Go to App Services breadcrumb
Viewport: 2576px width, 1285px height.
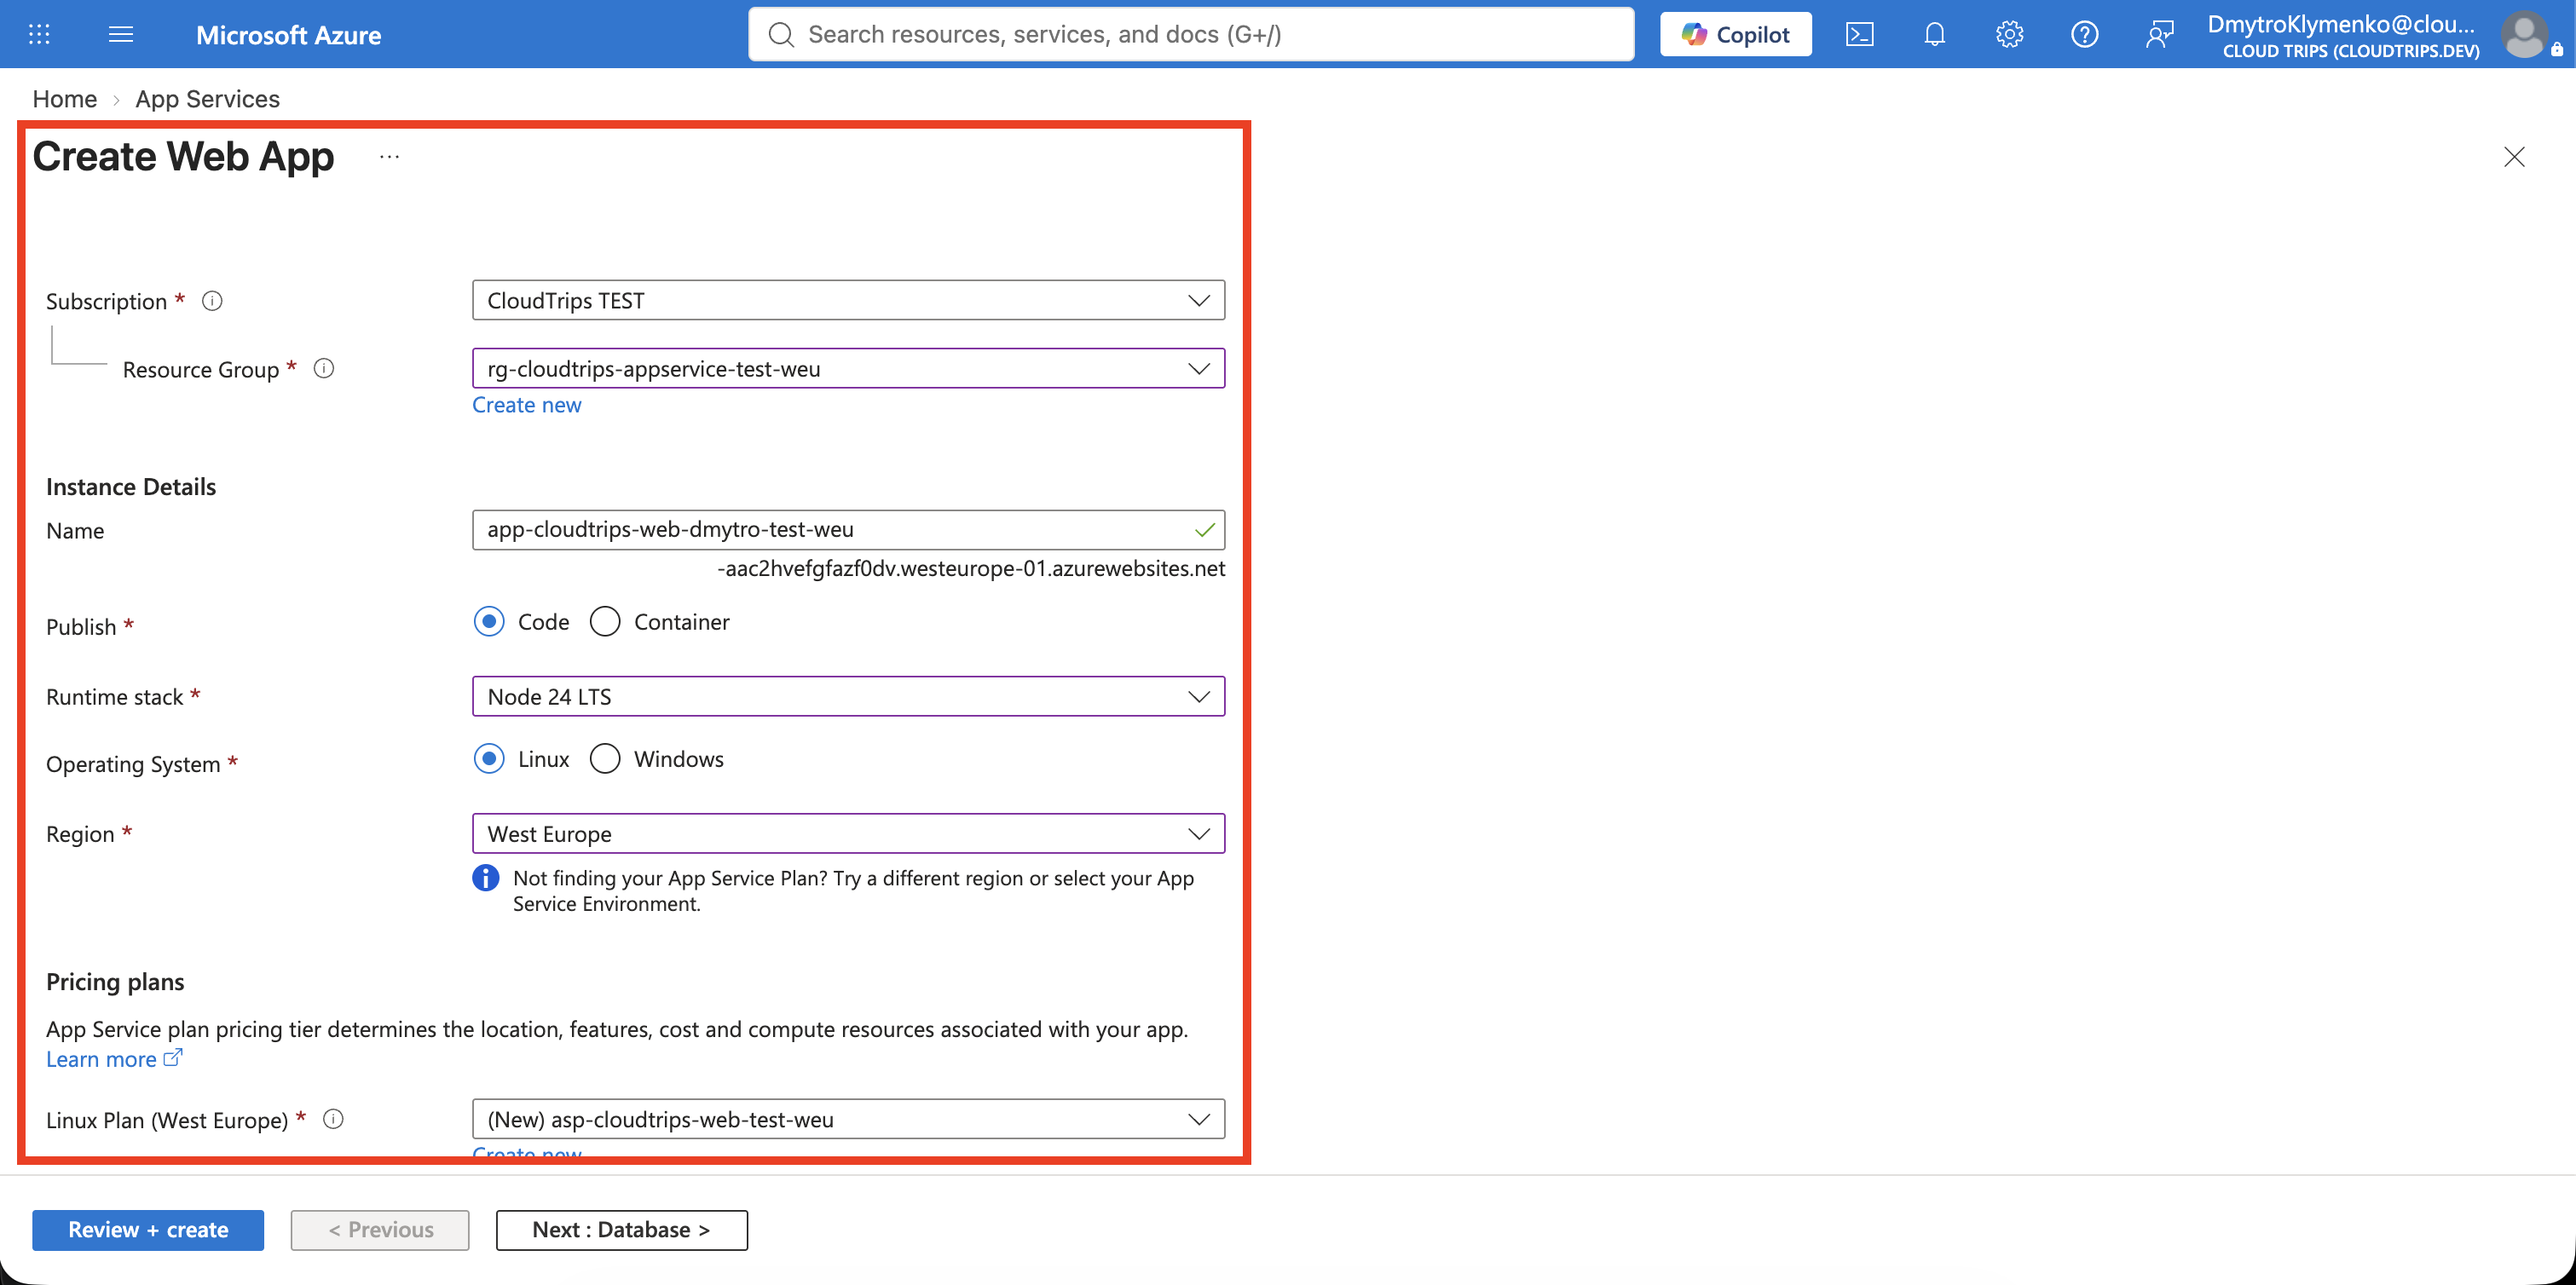[x=208, y=99]
